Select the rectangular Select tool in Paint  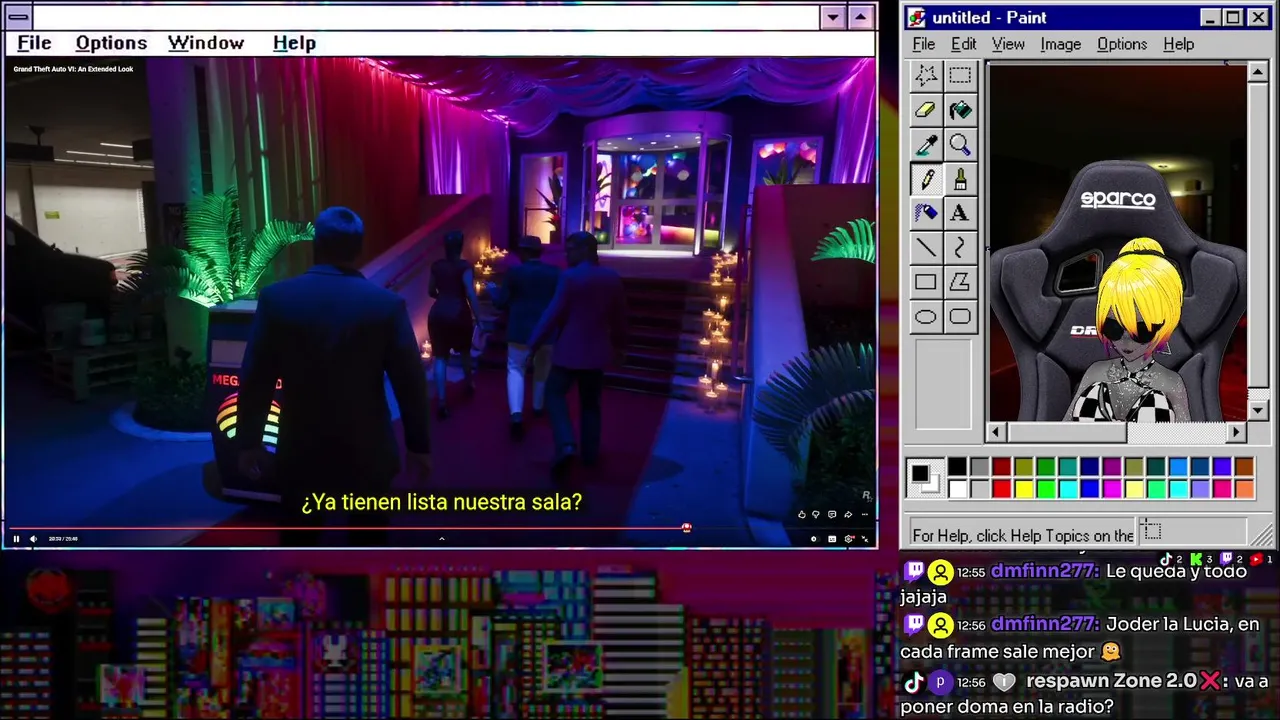(x=960, y=75)
